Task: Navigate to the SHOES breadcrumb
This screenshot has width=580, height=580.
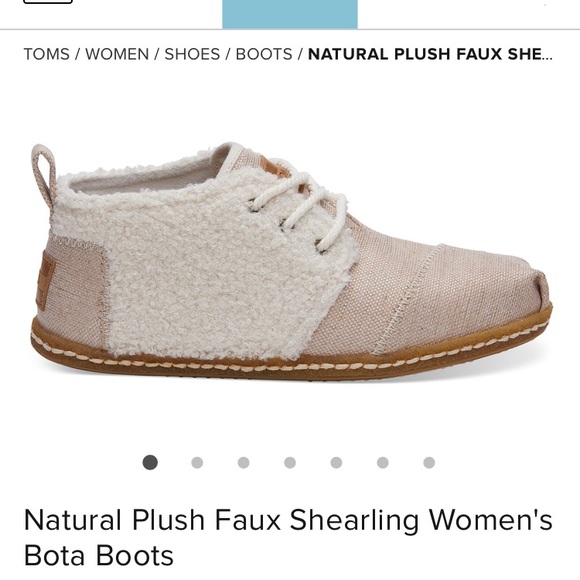Action: 192,54
